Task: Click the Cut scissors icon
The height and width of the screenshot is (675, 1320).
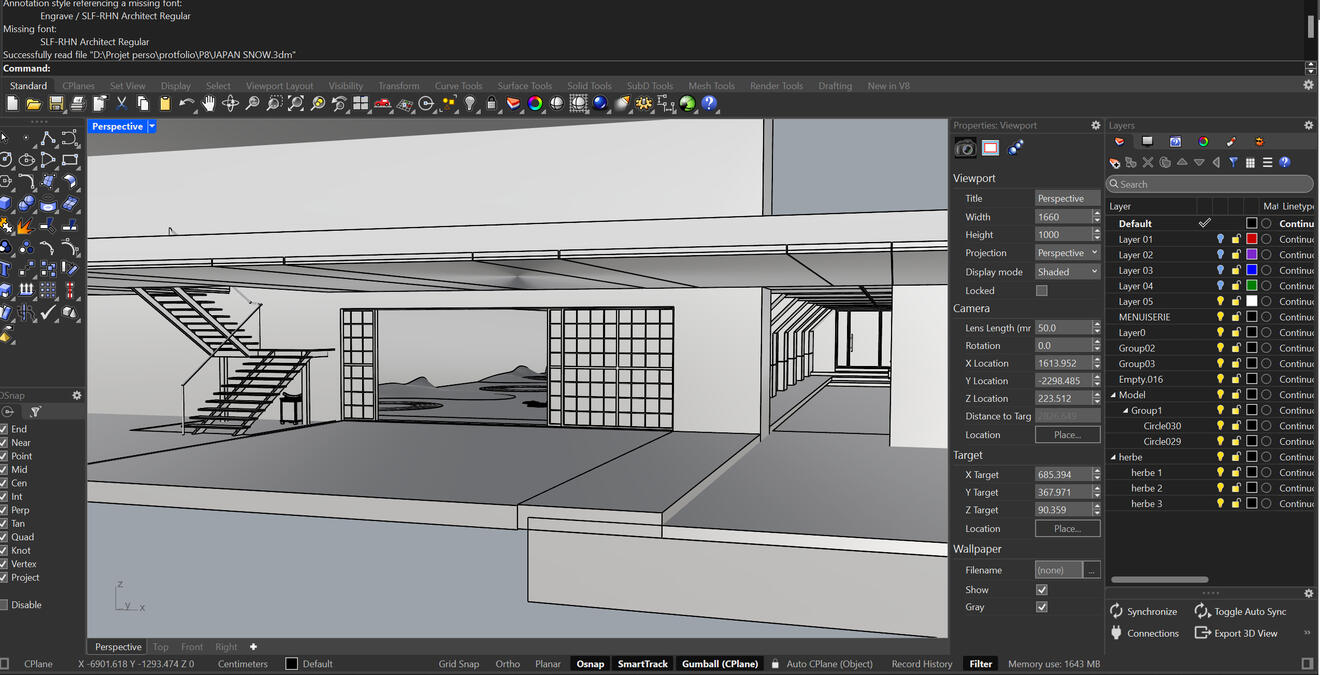Action: 121,103
